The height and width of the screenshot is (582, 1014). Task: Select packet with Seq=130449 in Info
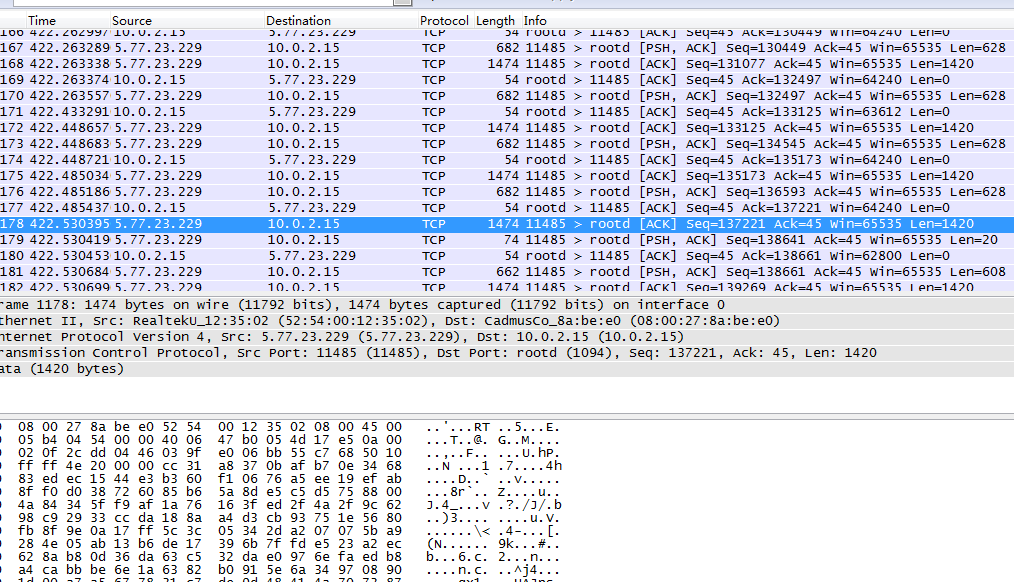point(500,48)
